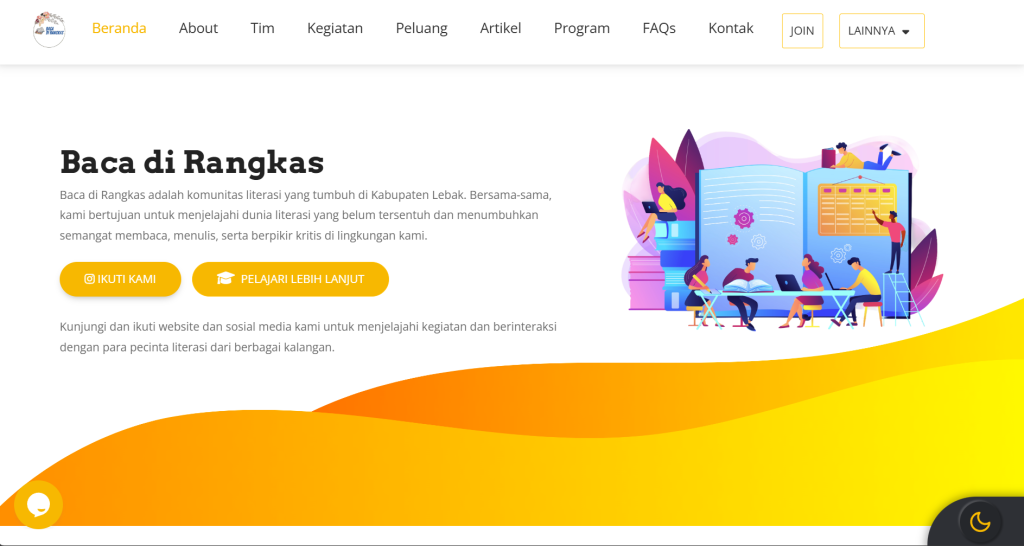Go to the Beranda menu item
This screenshot has height=546, width=1024.
point(119,29)
